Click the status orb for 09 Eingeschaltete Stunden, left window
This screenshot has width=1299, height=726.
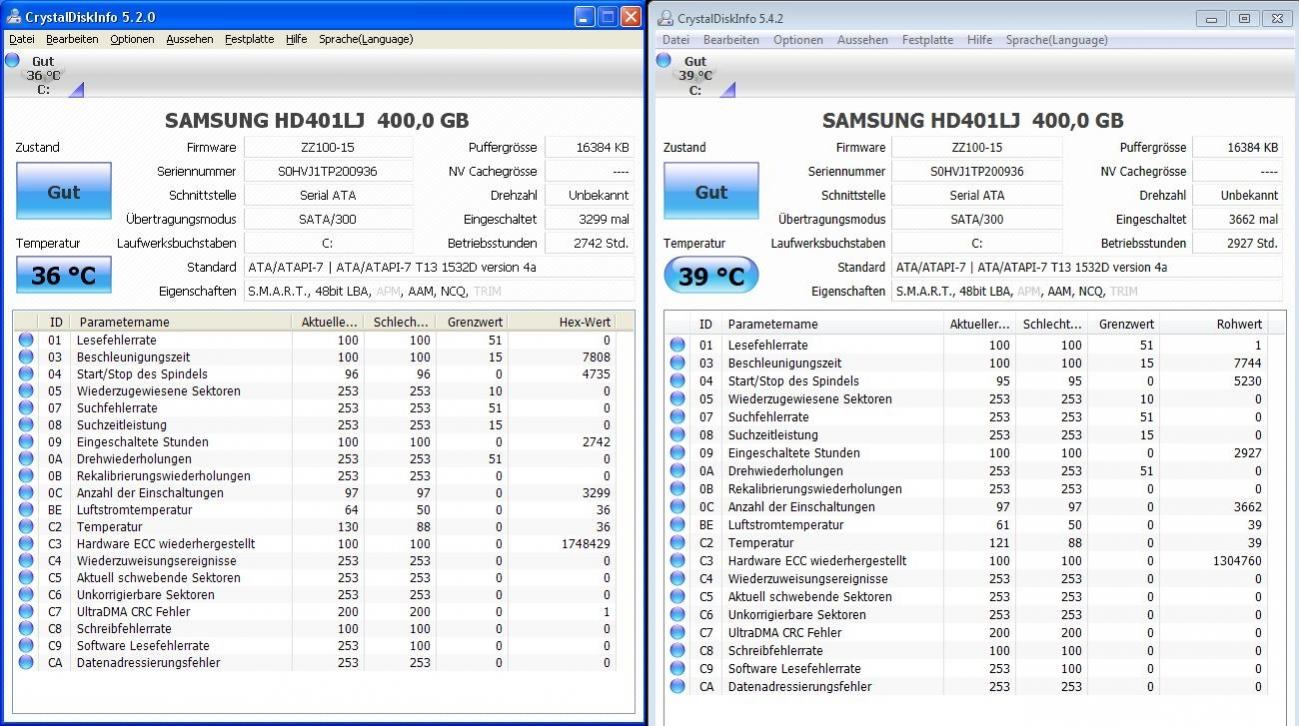coord(26,442)
